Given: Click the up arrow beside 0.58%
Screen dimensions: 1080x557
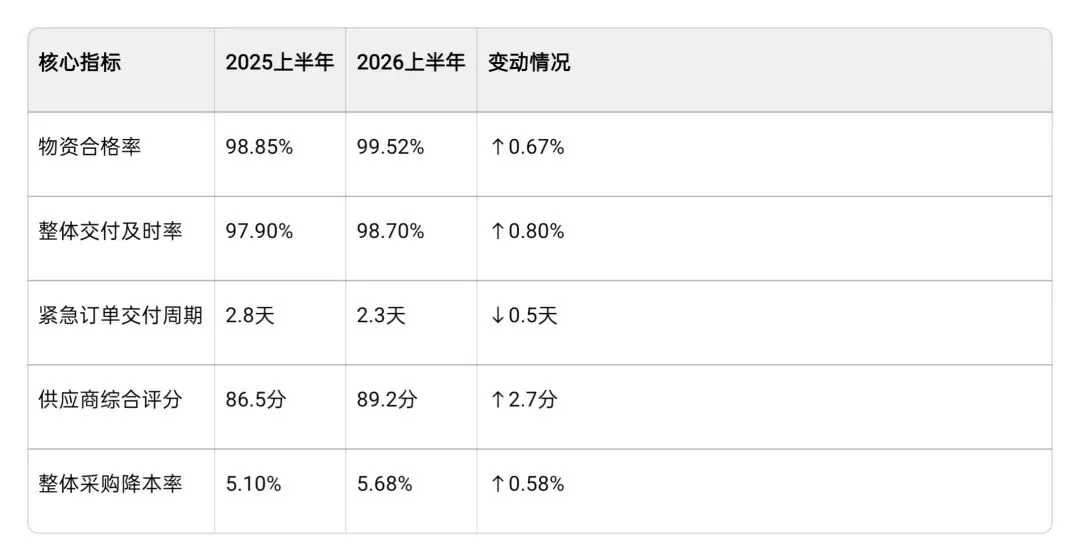Looking at the screenshot, I should coord(497,484).
